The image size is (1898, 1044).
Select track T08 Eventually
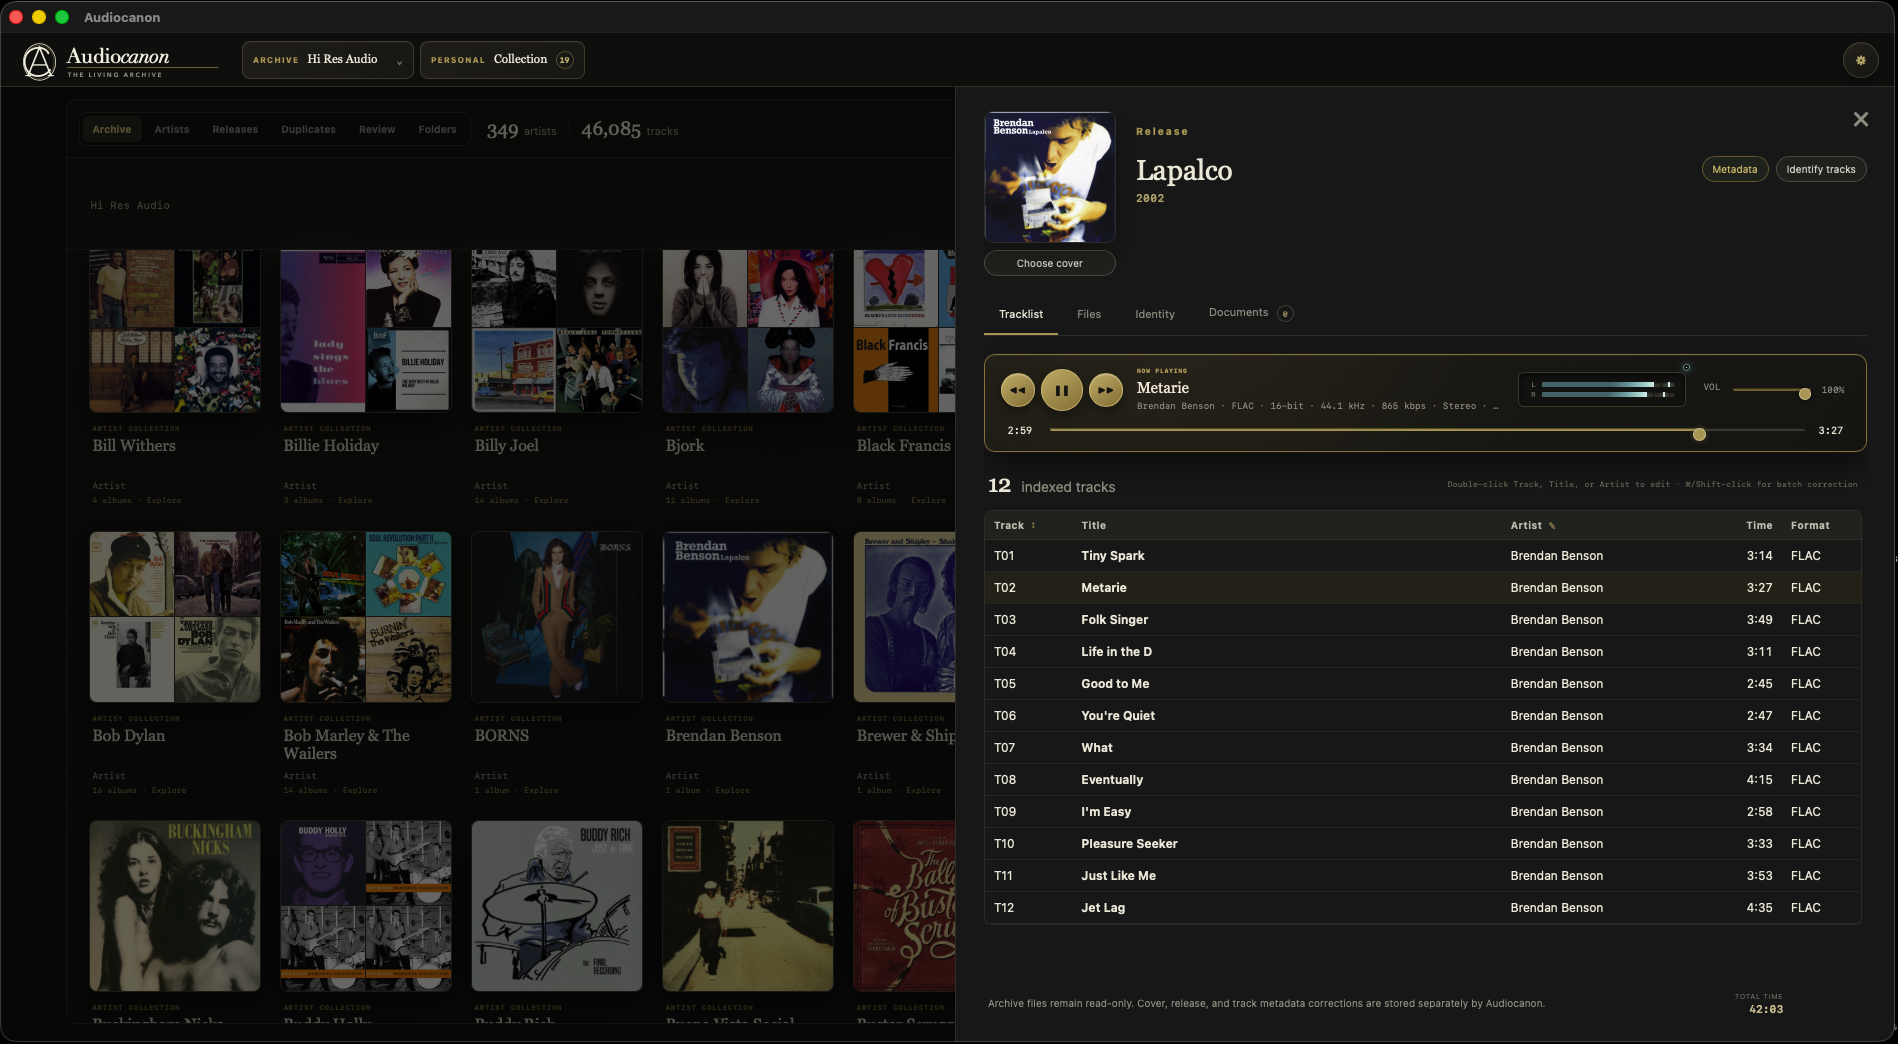coord(1422,780)
